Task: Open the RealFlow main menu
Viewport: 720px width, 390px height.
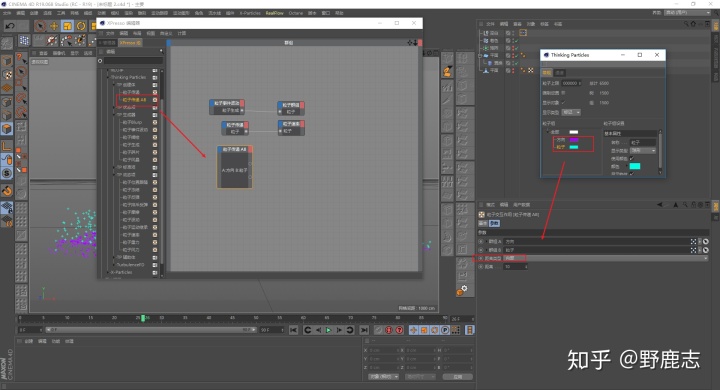Action: coord(275,13)
